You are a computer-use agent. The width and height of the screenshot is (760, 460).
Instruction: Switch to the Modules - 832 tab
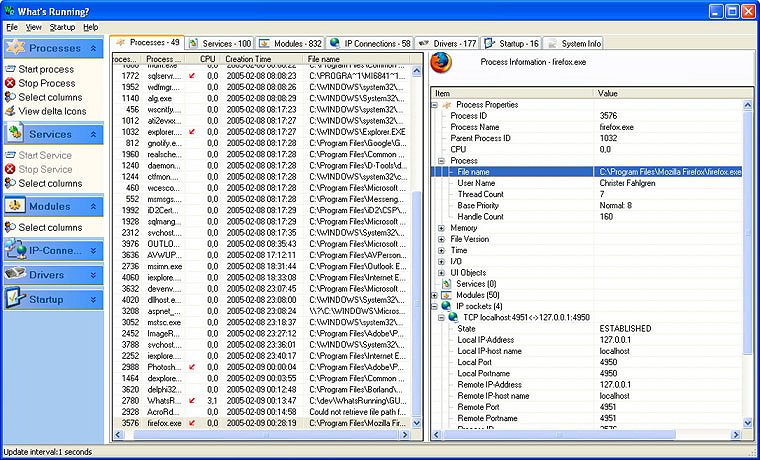[x=291, y=44]
